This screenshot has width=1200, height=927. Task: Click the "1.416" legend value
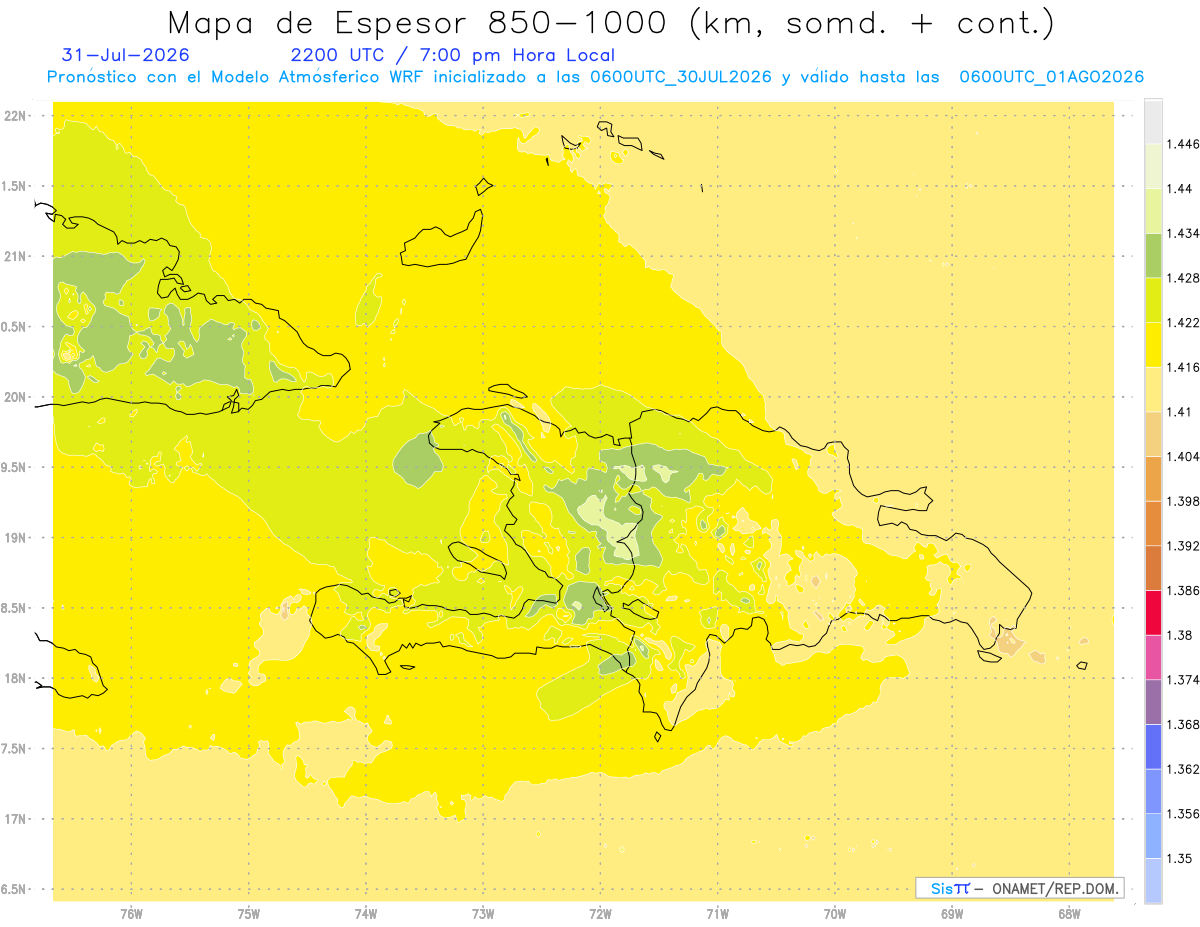tap(1185, 367)
